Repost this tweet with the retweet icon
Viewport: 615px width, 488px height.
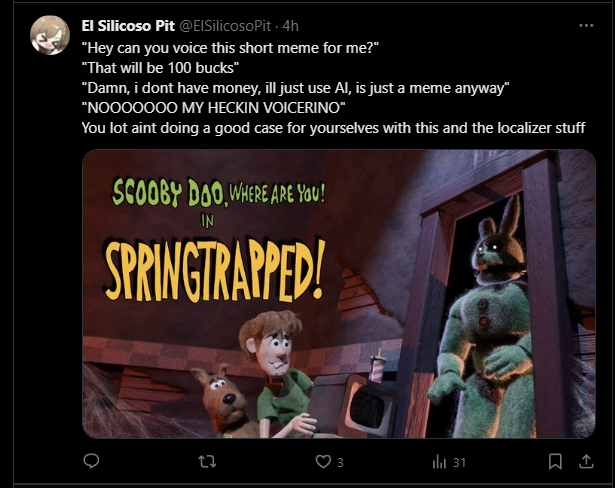tap(207, 462)
